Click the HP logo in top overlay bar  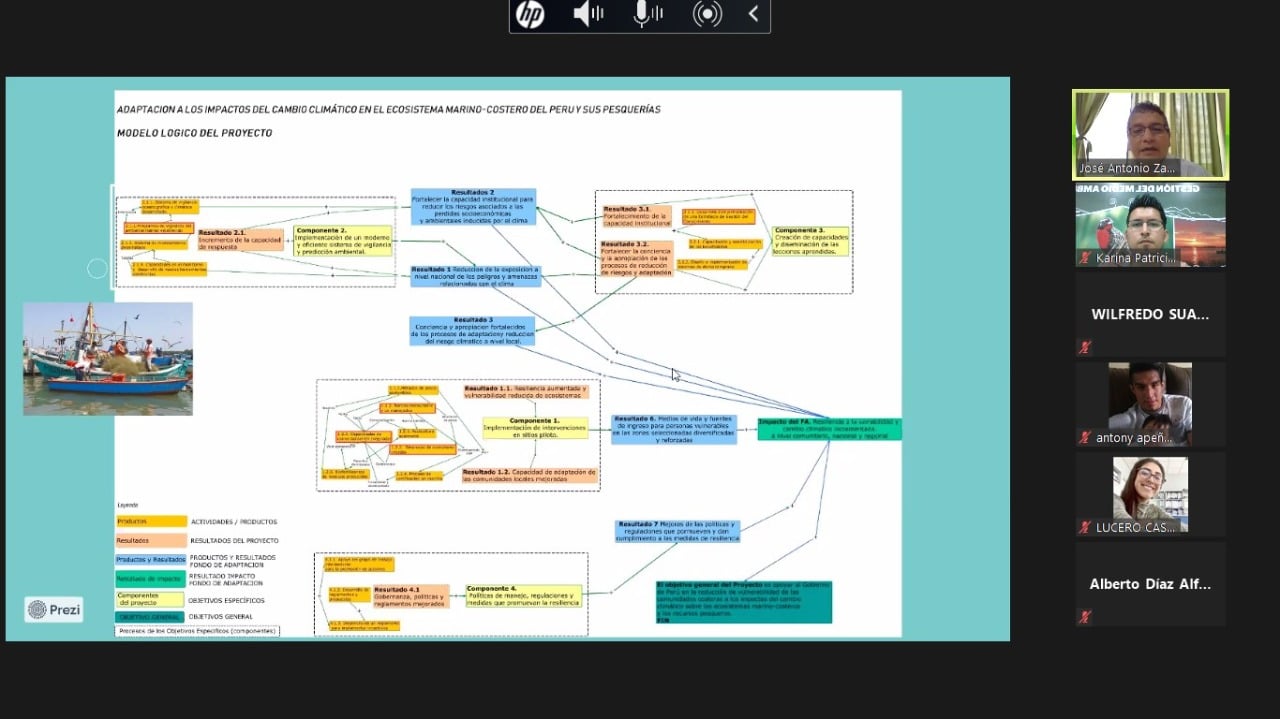tap(530, 15)
